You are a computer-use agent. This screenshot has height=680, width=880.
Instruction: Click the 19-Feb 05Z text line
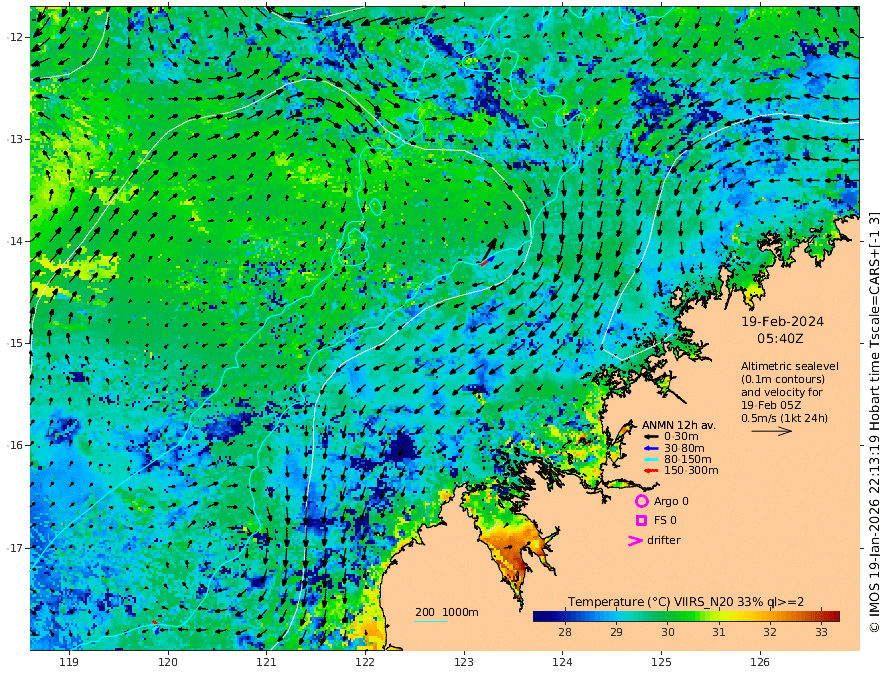771,405
